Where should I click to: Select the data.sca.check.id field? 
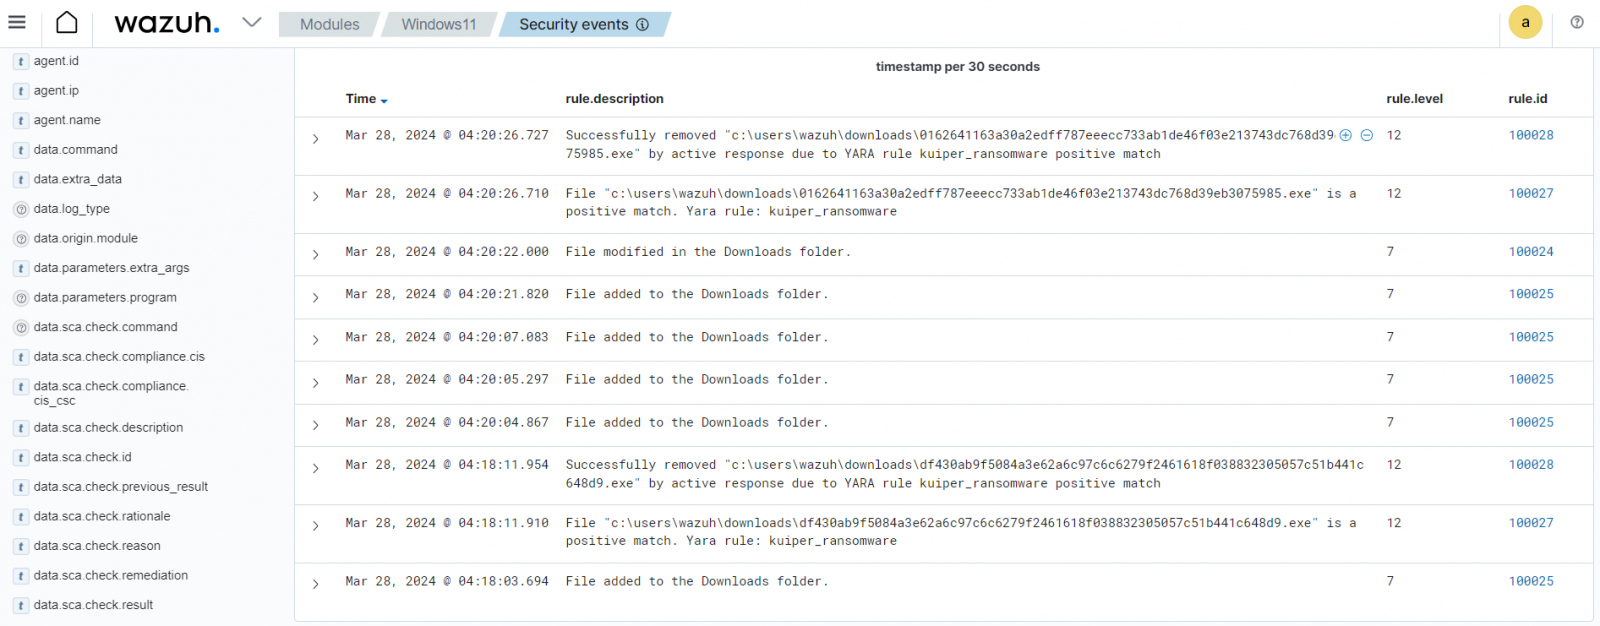click(x=82, y=457)
